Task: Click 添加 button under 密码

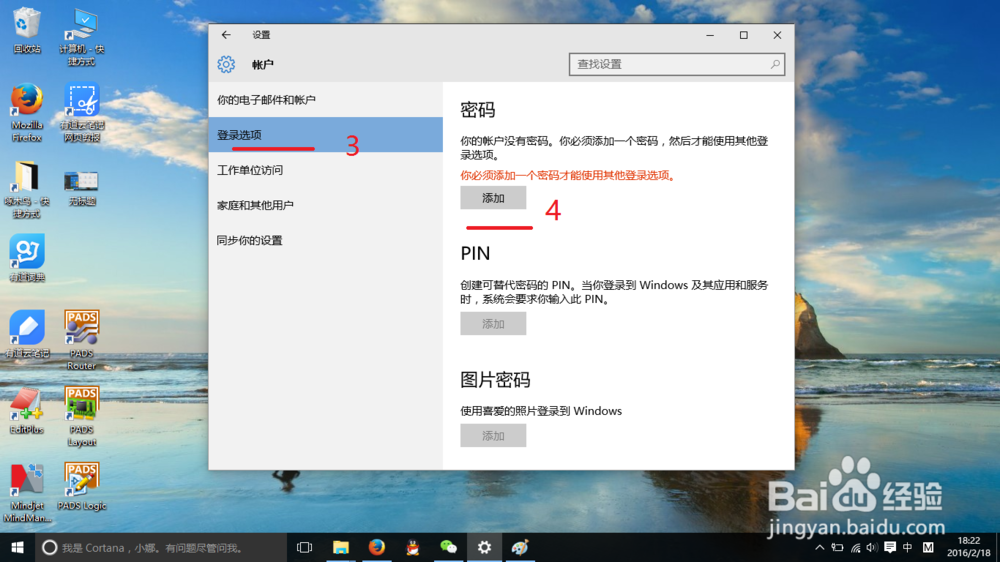Action: pos(493,198)
